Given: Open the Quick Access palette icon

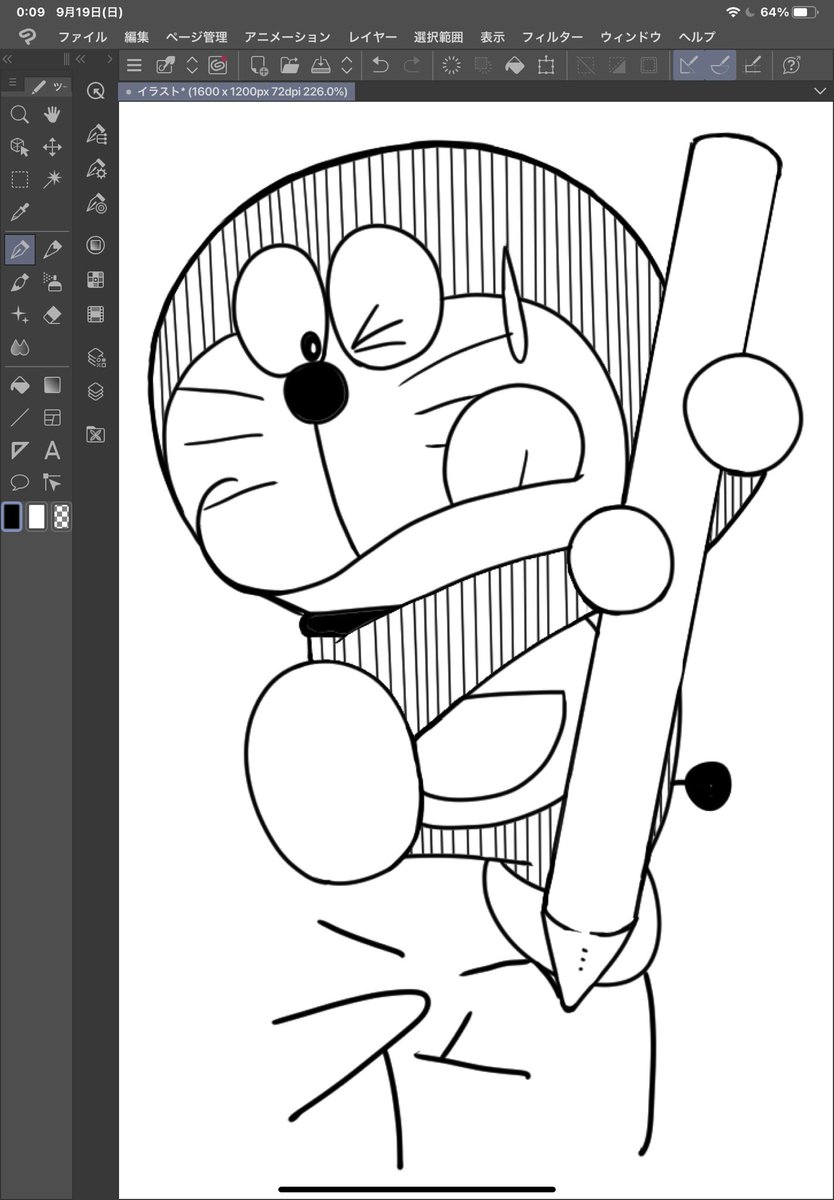Looking at the screenshot, I should point(96,91).
